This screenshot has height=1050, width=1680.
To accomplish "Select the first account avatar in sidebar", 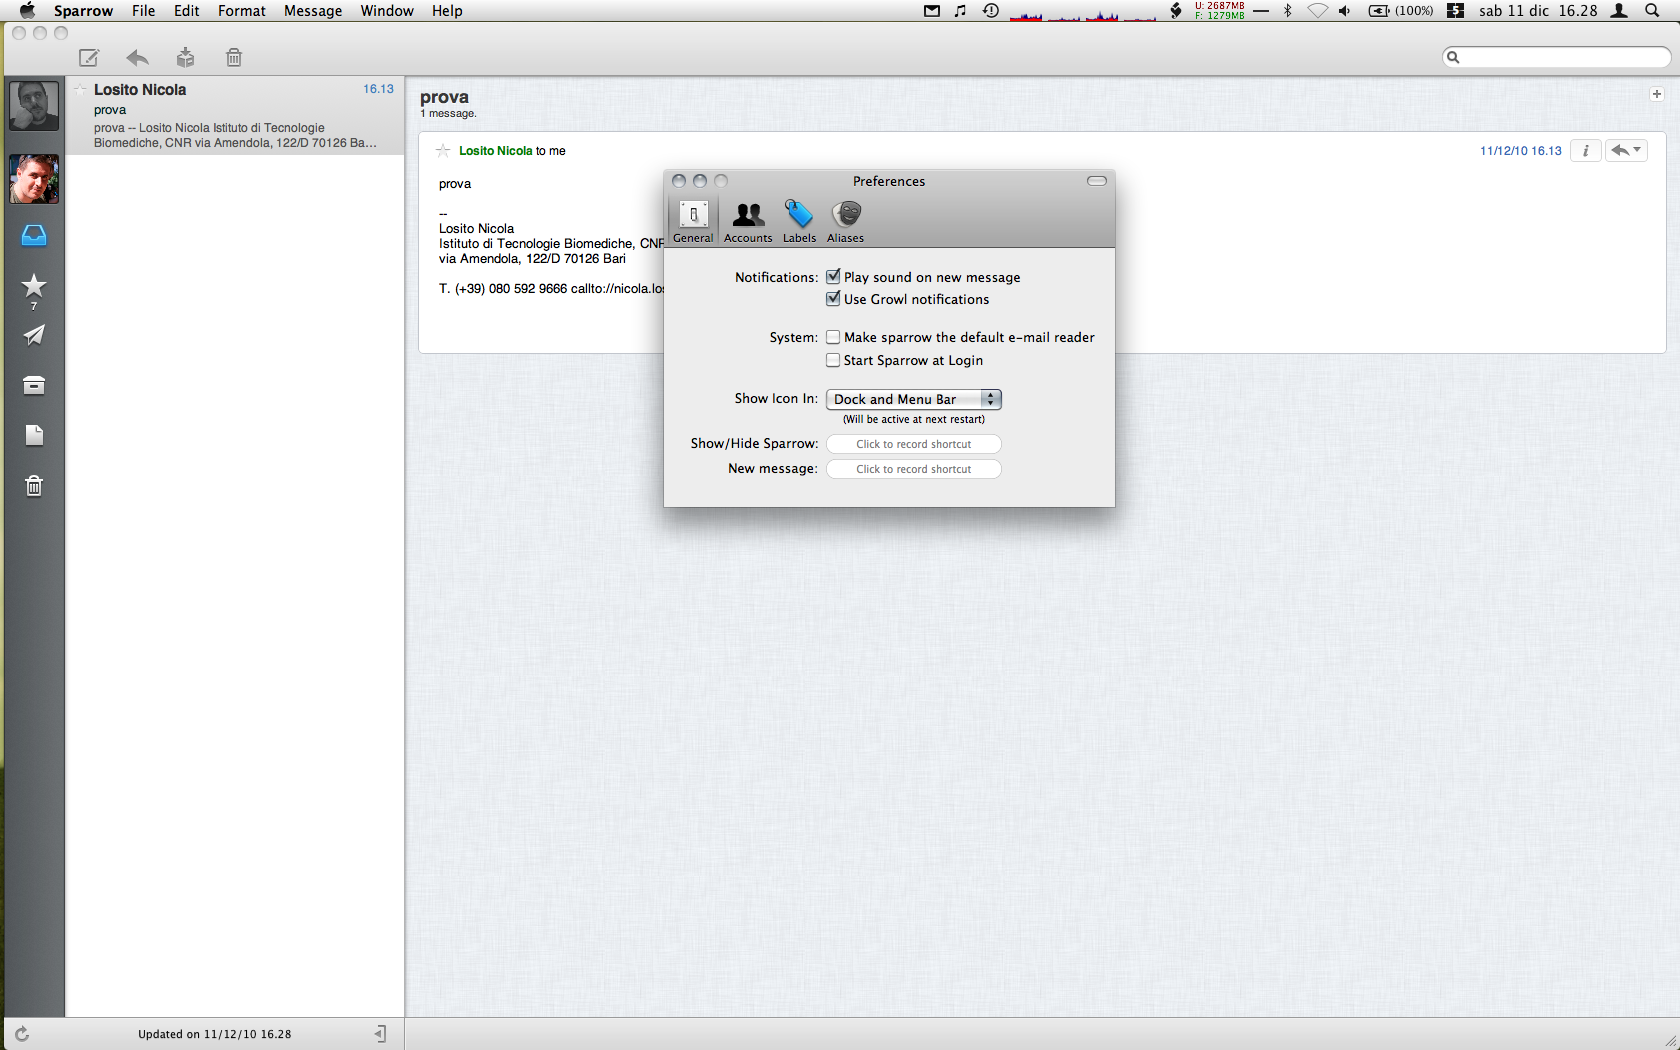I will tap(34, 106).
